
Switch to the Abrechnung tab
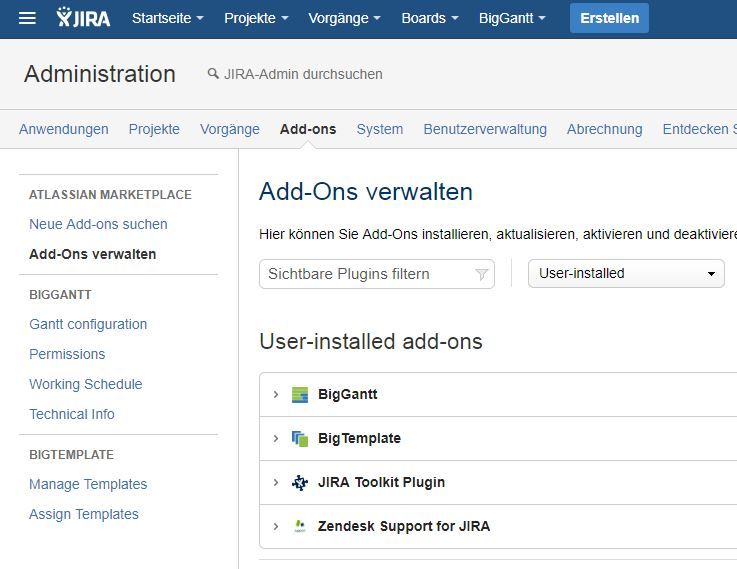(x=604, y=129)
